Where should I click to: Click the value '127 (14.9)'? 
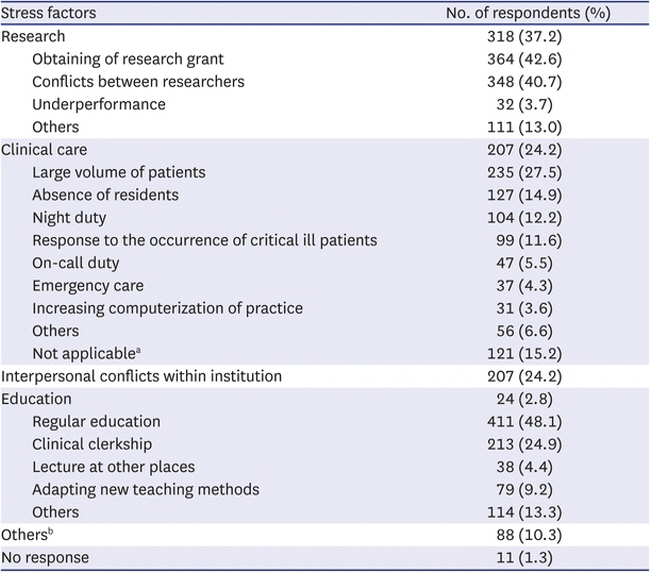(x=524, y=195)
